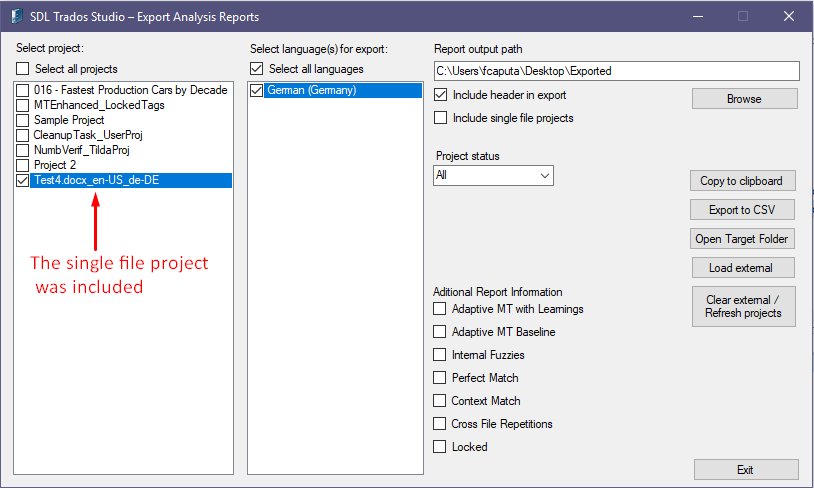
Task: Click the Report output path field
Action: point(617,71)
